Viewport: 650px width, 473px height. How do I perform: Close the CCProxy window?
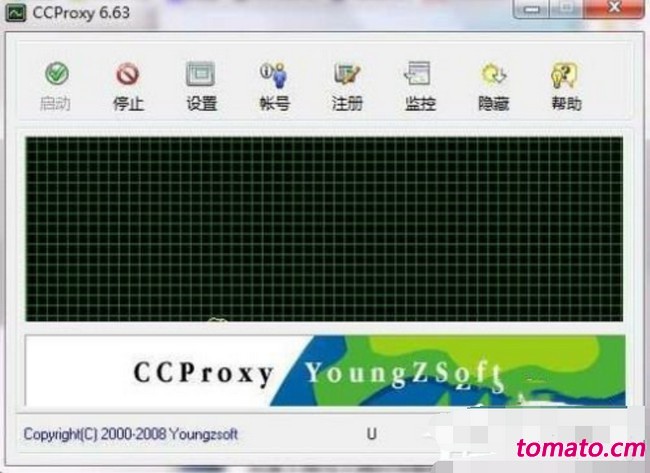pos(614,9)
